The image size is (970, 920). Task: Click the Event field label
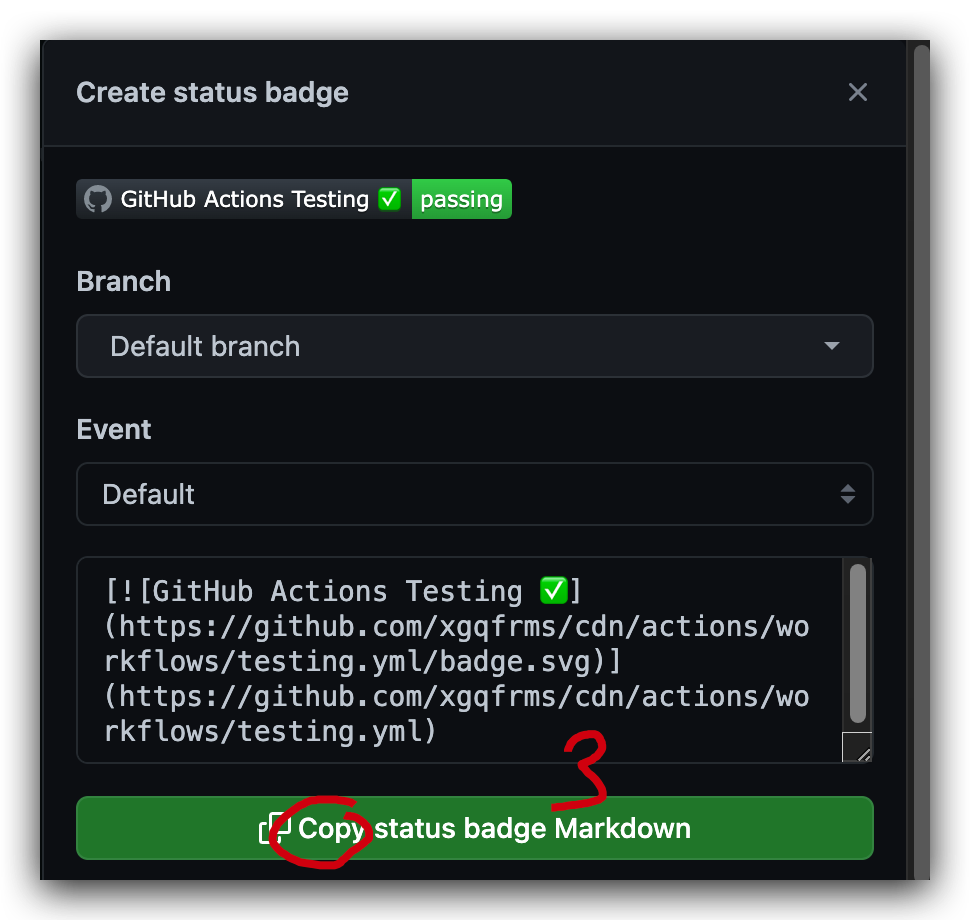114,429
